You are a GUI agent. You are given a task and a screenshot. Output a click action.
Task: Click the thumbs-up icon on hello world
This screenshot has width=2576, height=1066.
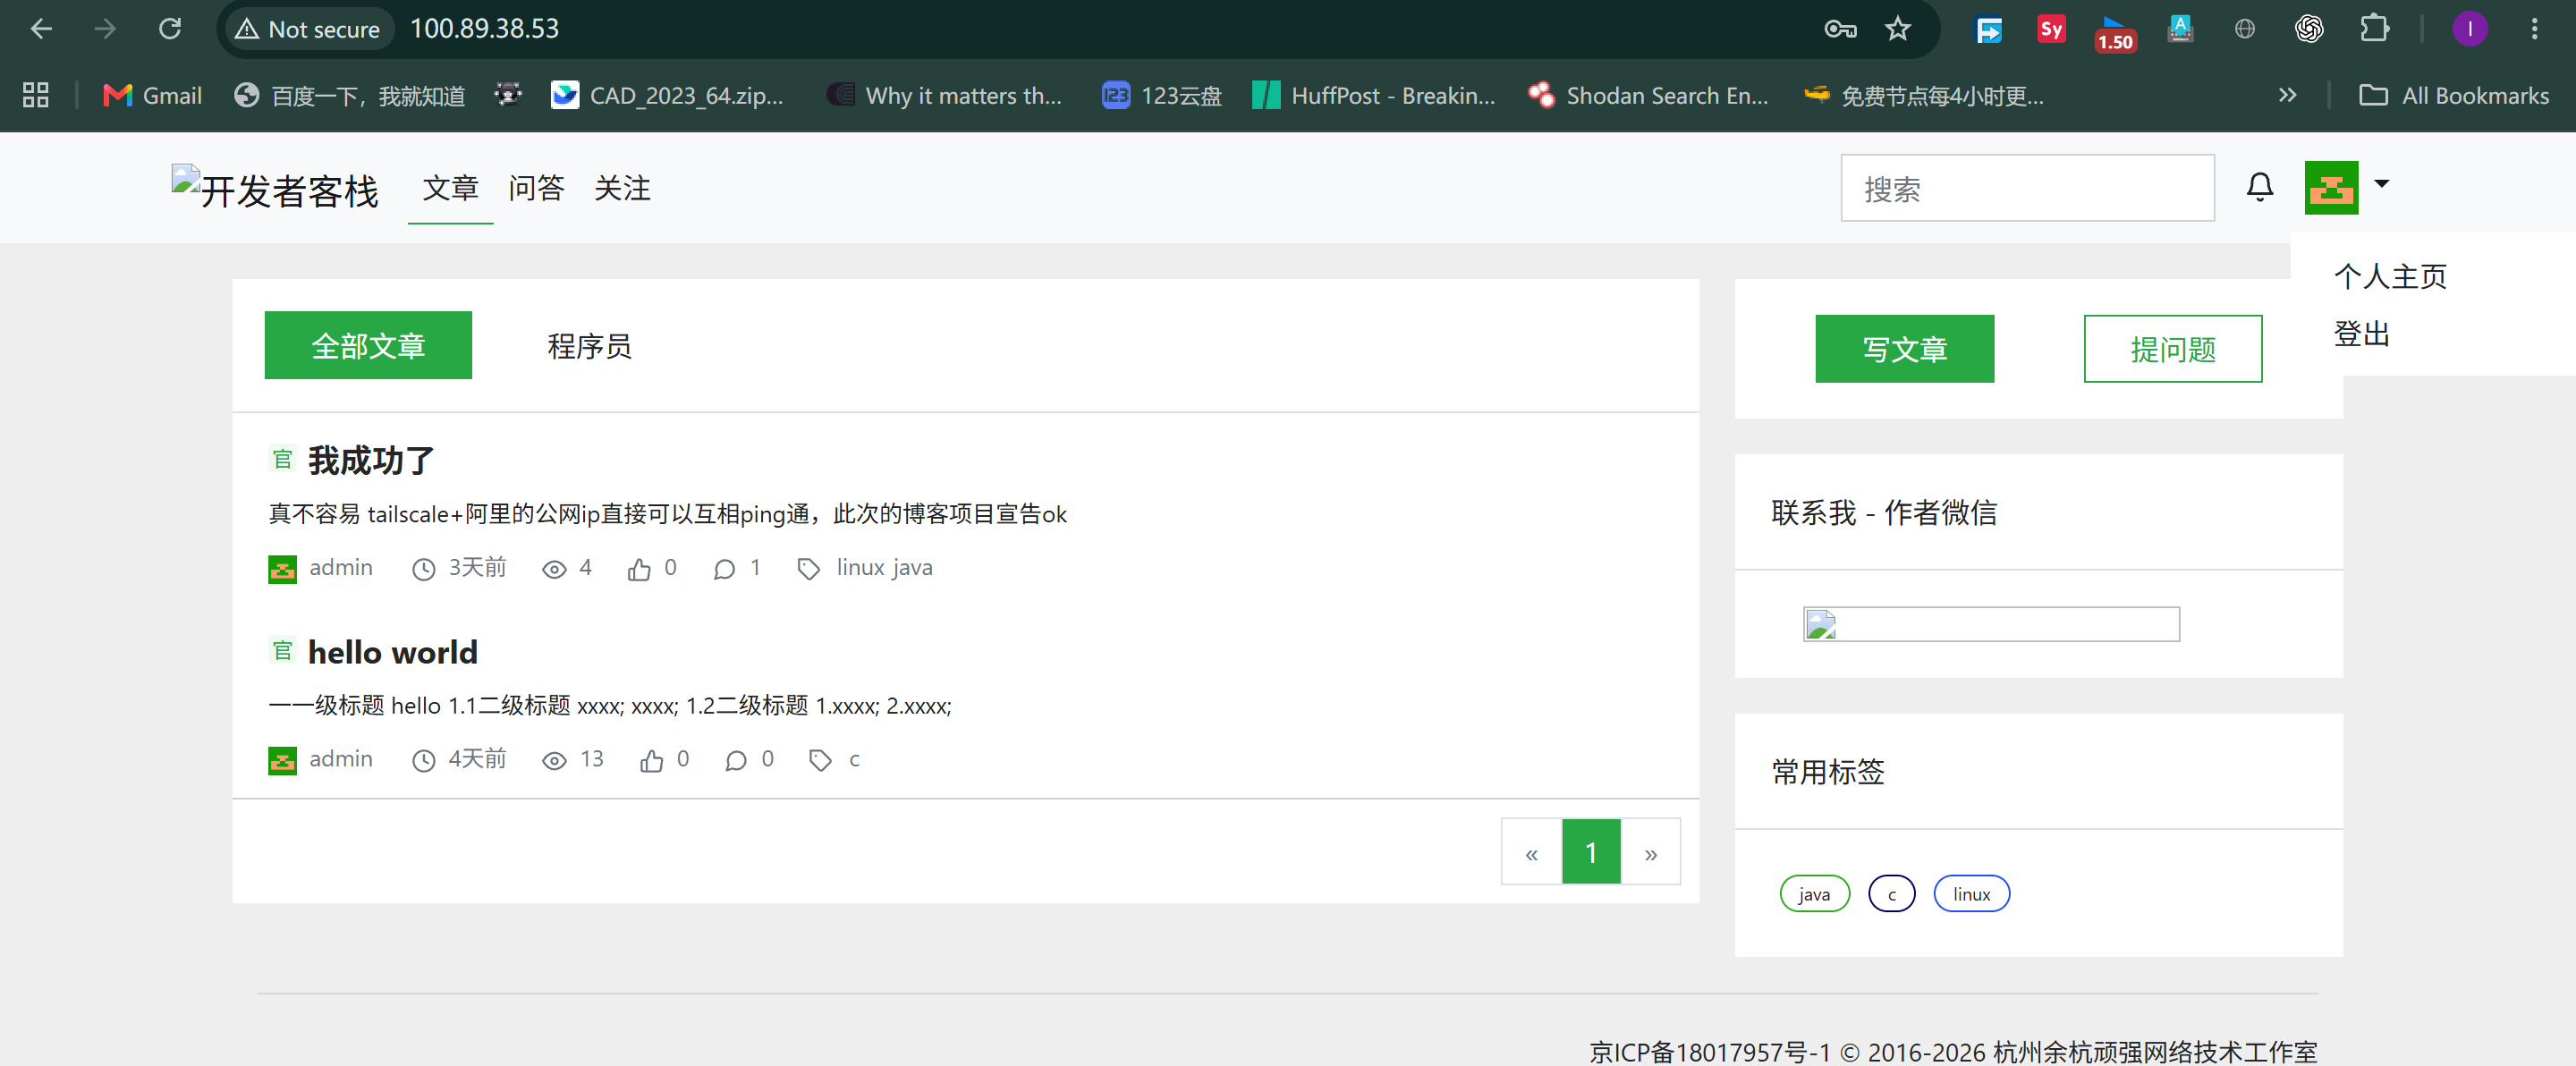click(x=652, y=761)
